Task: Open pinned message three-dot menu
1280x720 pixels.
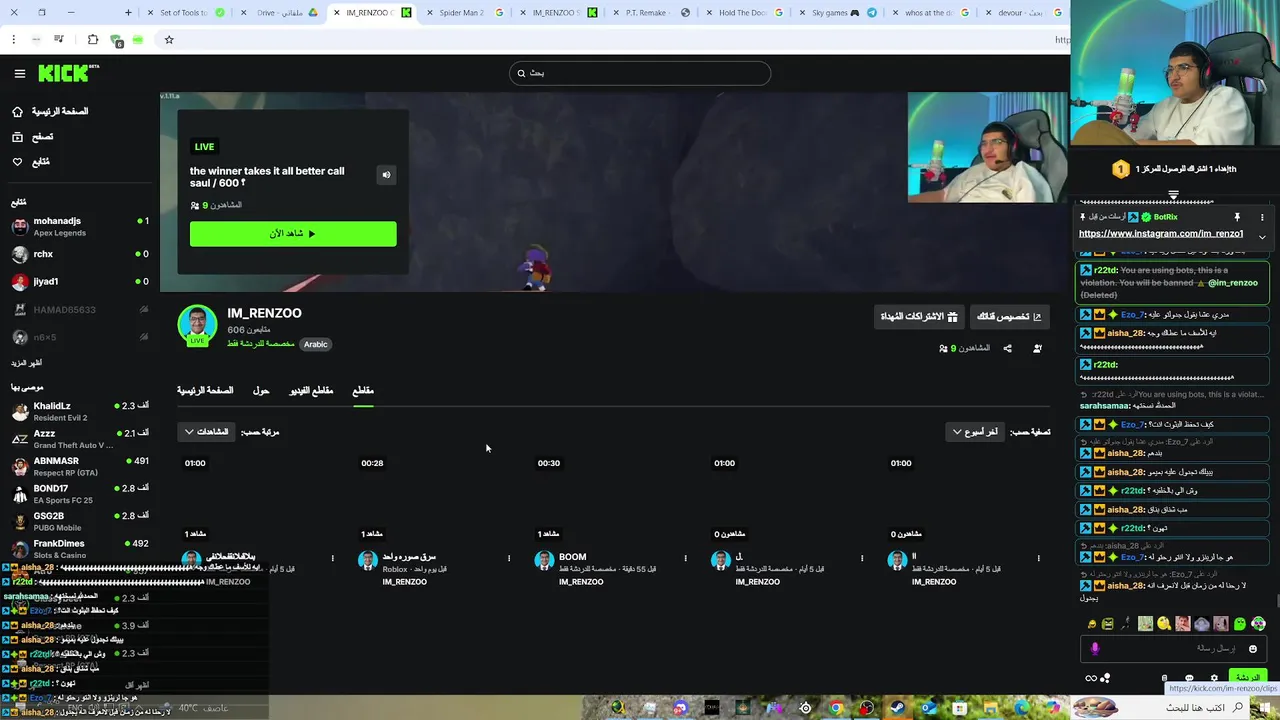Action: (x=1262, y=217)
